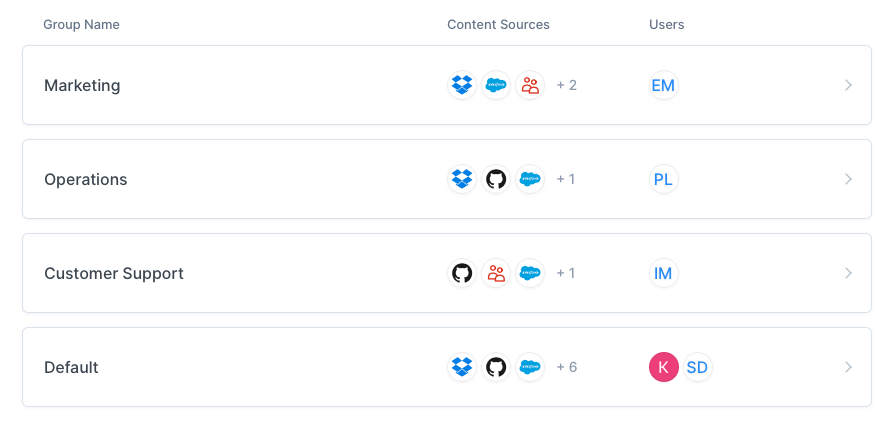
Task: Open the Marketing group name
Action: click(x=82, y=86)
